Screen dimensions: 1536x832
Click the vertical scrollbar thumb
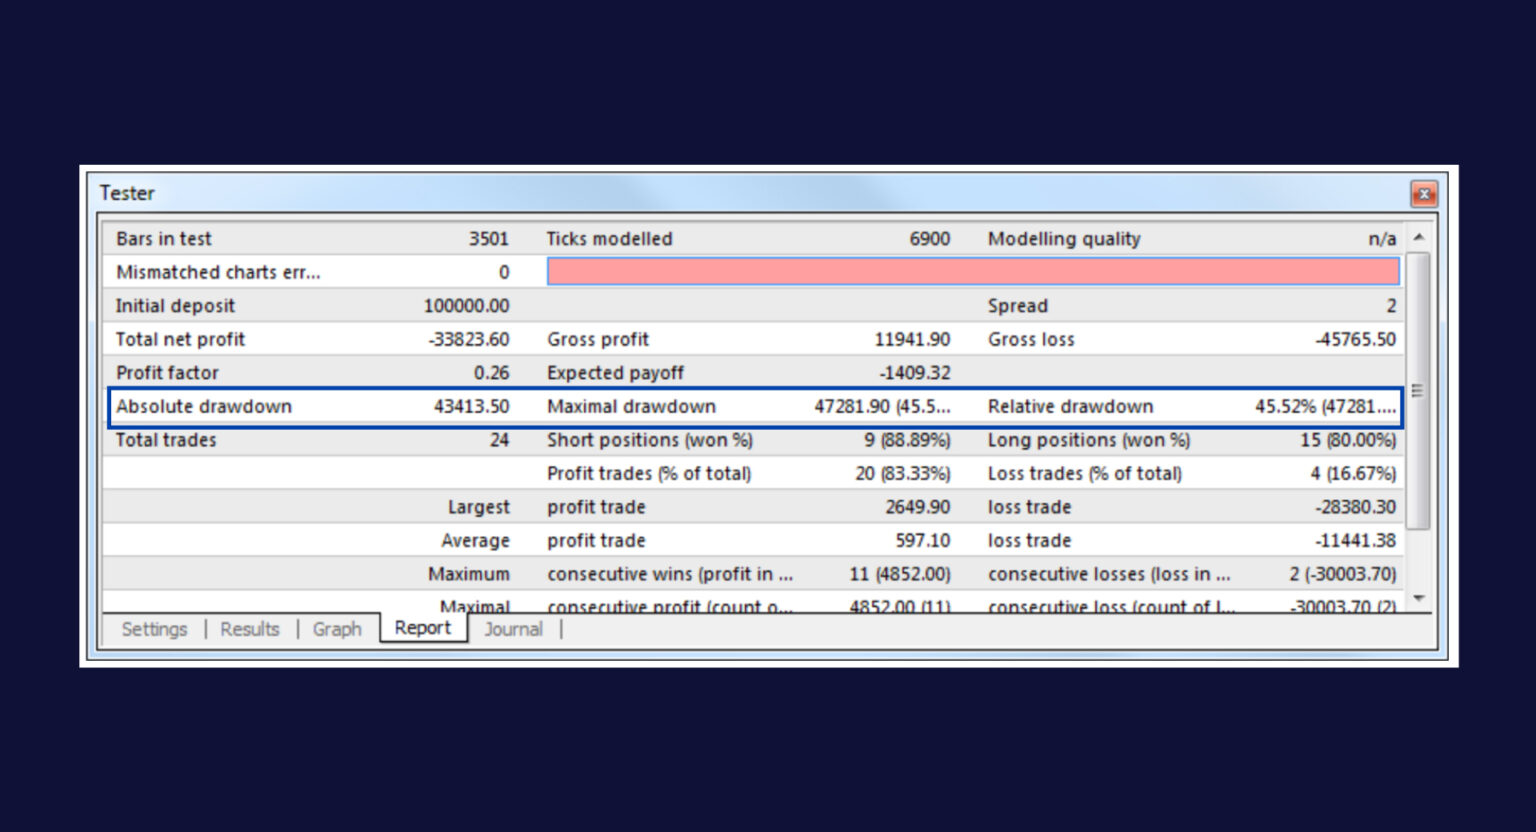point(1418,390)
